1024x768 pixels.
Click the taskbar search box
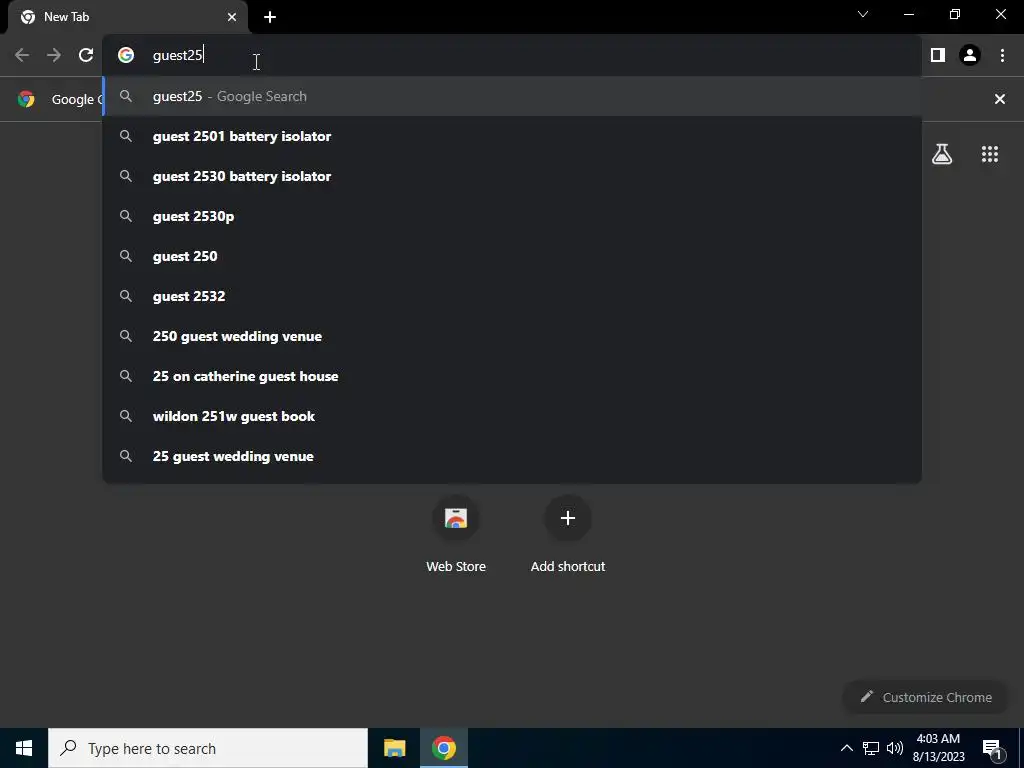tap(208, 748)
